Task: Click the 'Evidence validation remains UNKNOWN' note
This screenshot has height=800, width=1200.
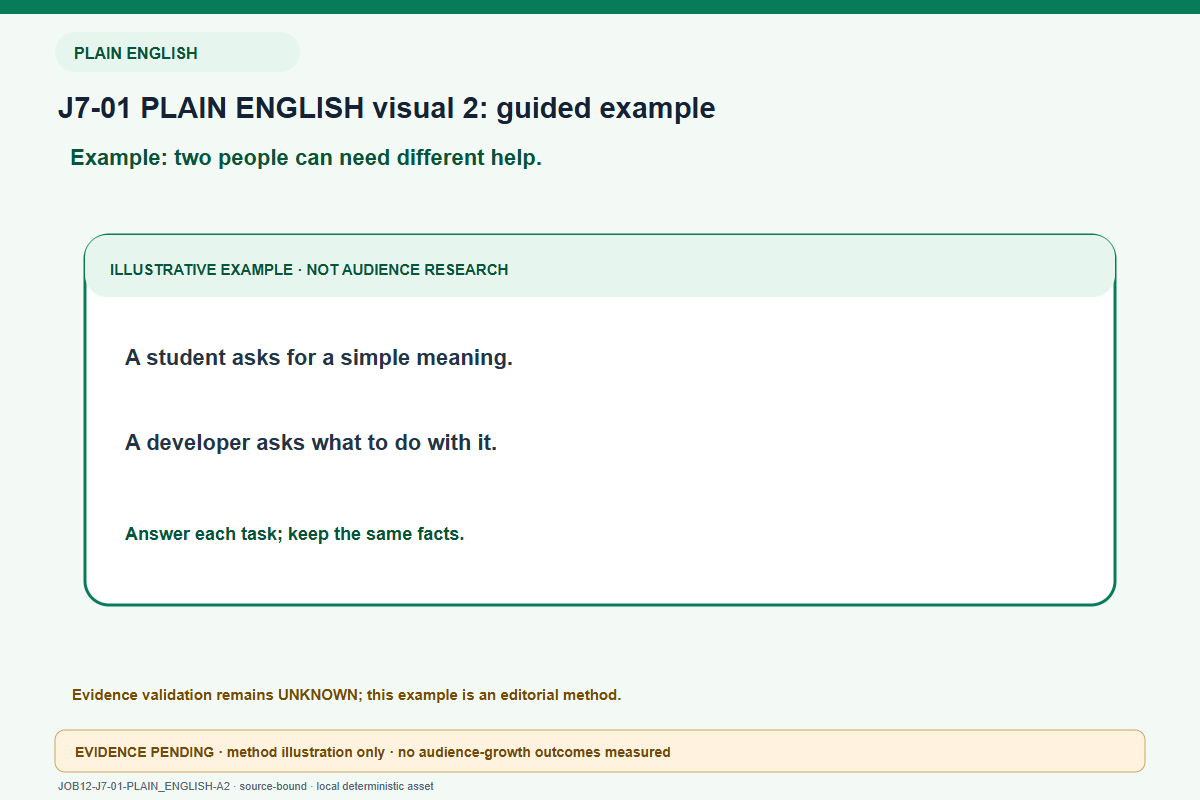Action: (347, 695)
